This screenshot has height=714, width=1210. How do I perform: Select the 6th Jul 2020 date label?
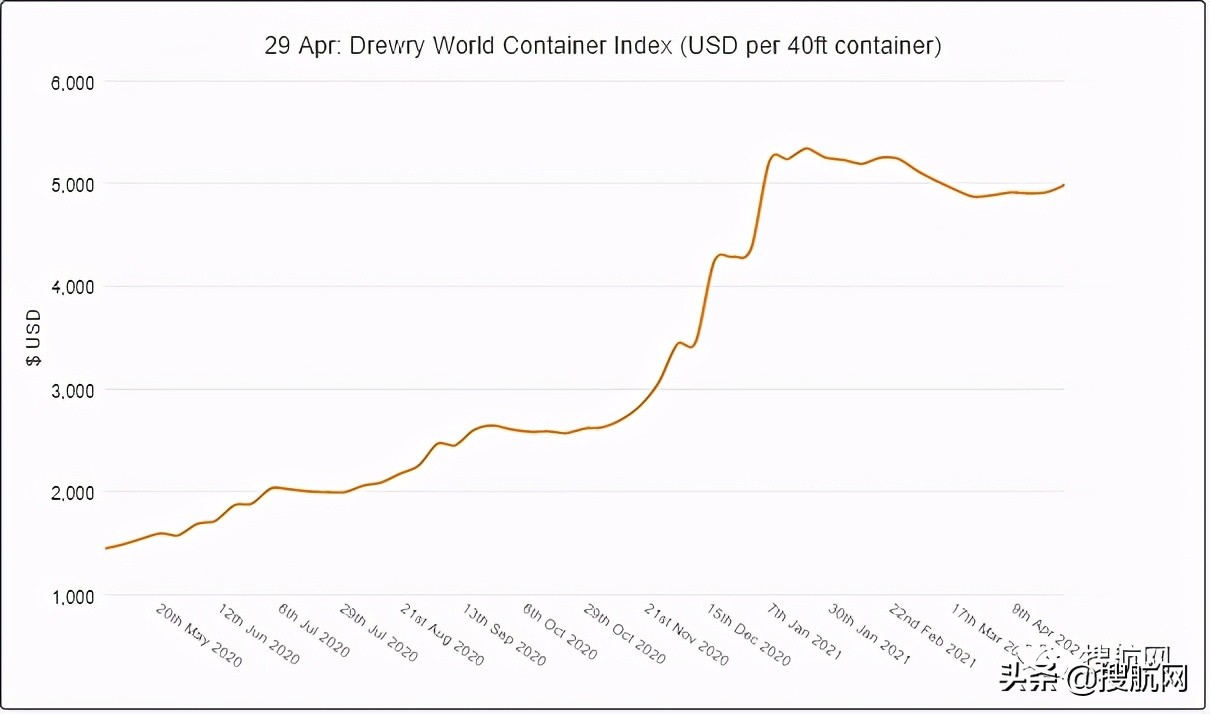tap(314, 632)
